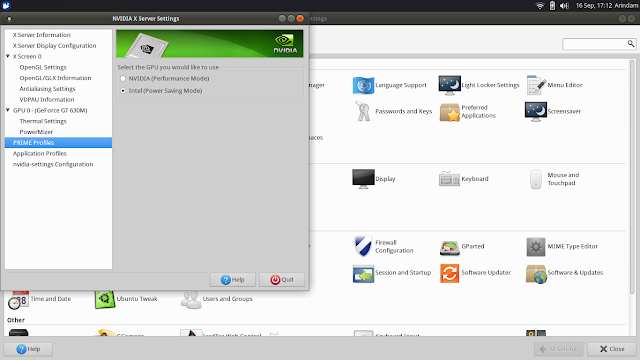Open the Screensaver settings icon
This screenshot has height=360, width=640.
point(536,111)
